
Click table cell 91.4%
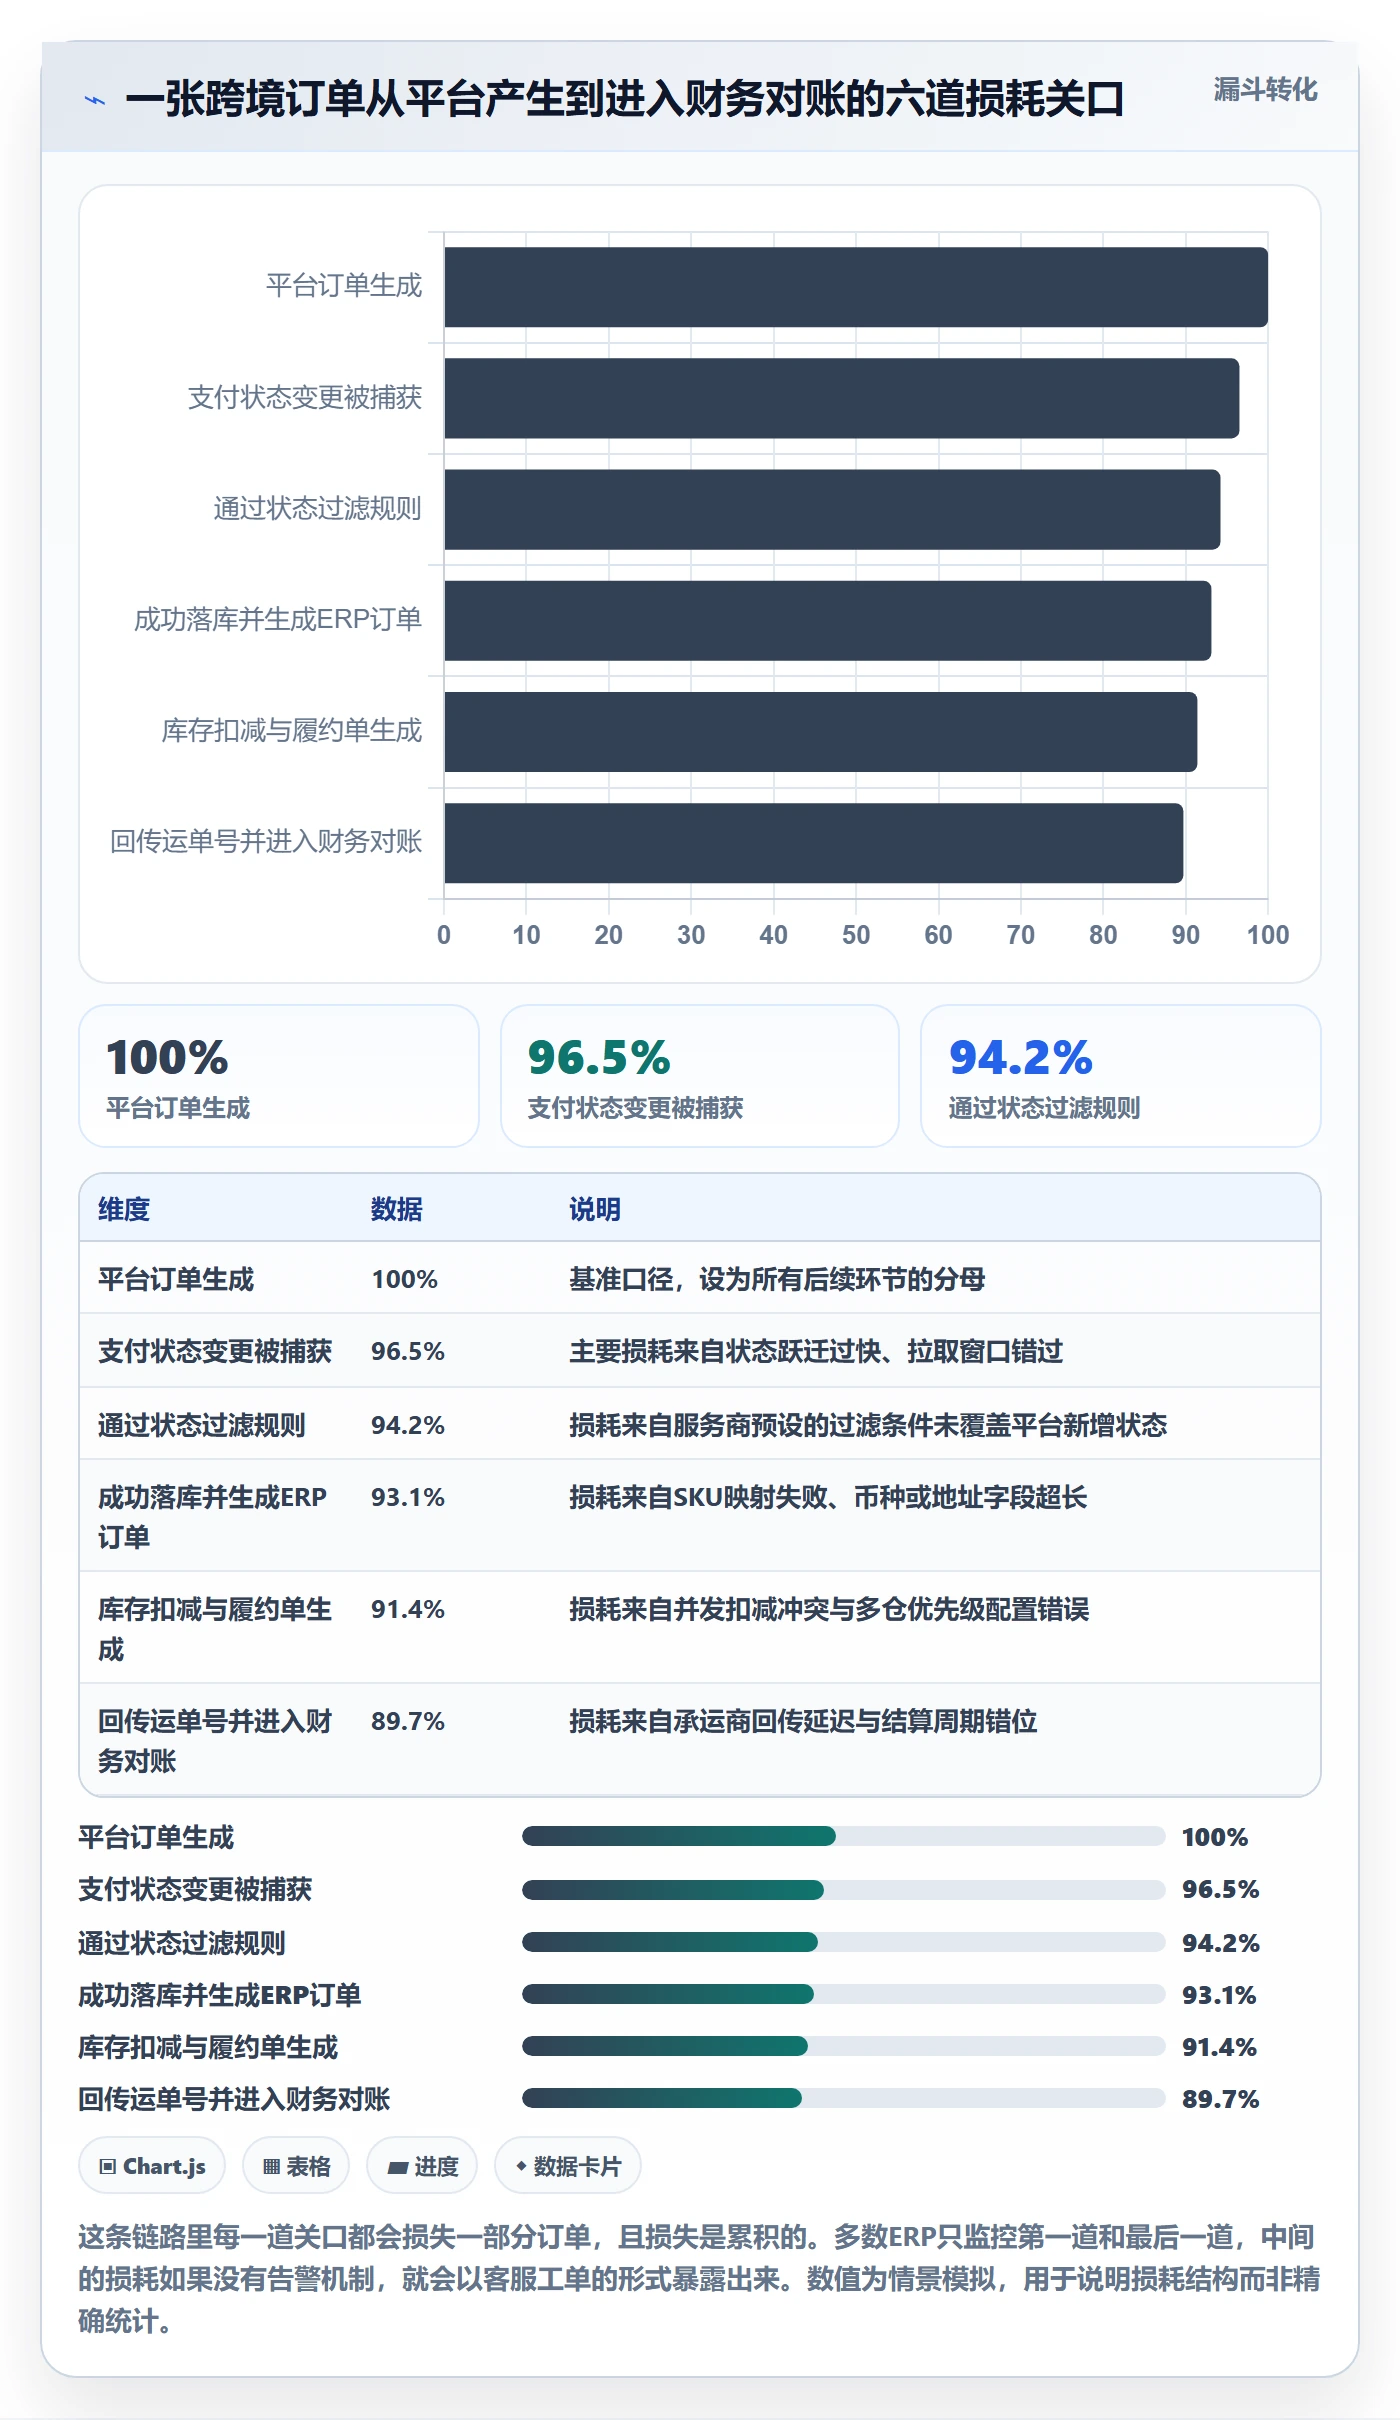click(x=408, y=1609)
